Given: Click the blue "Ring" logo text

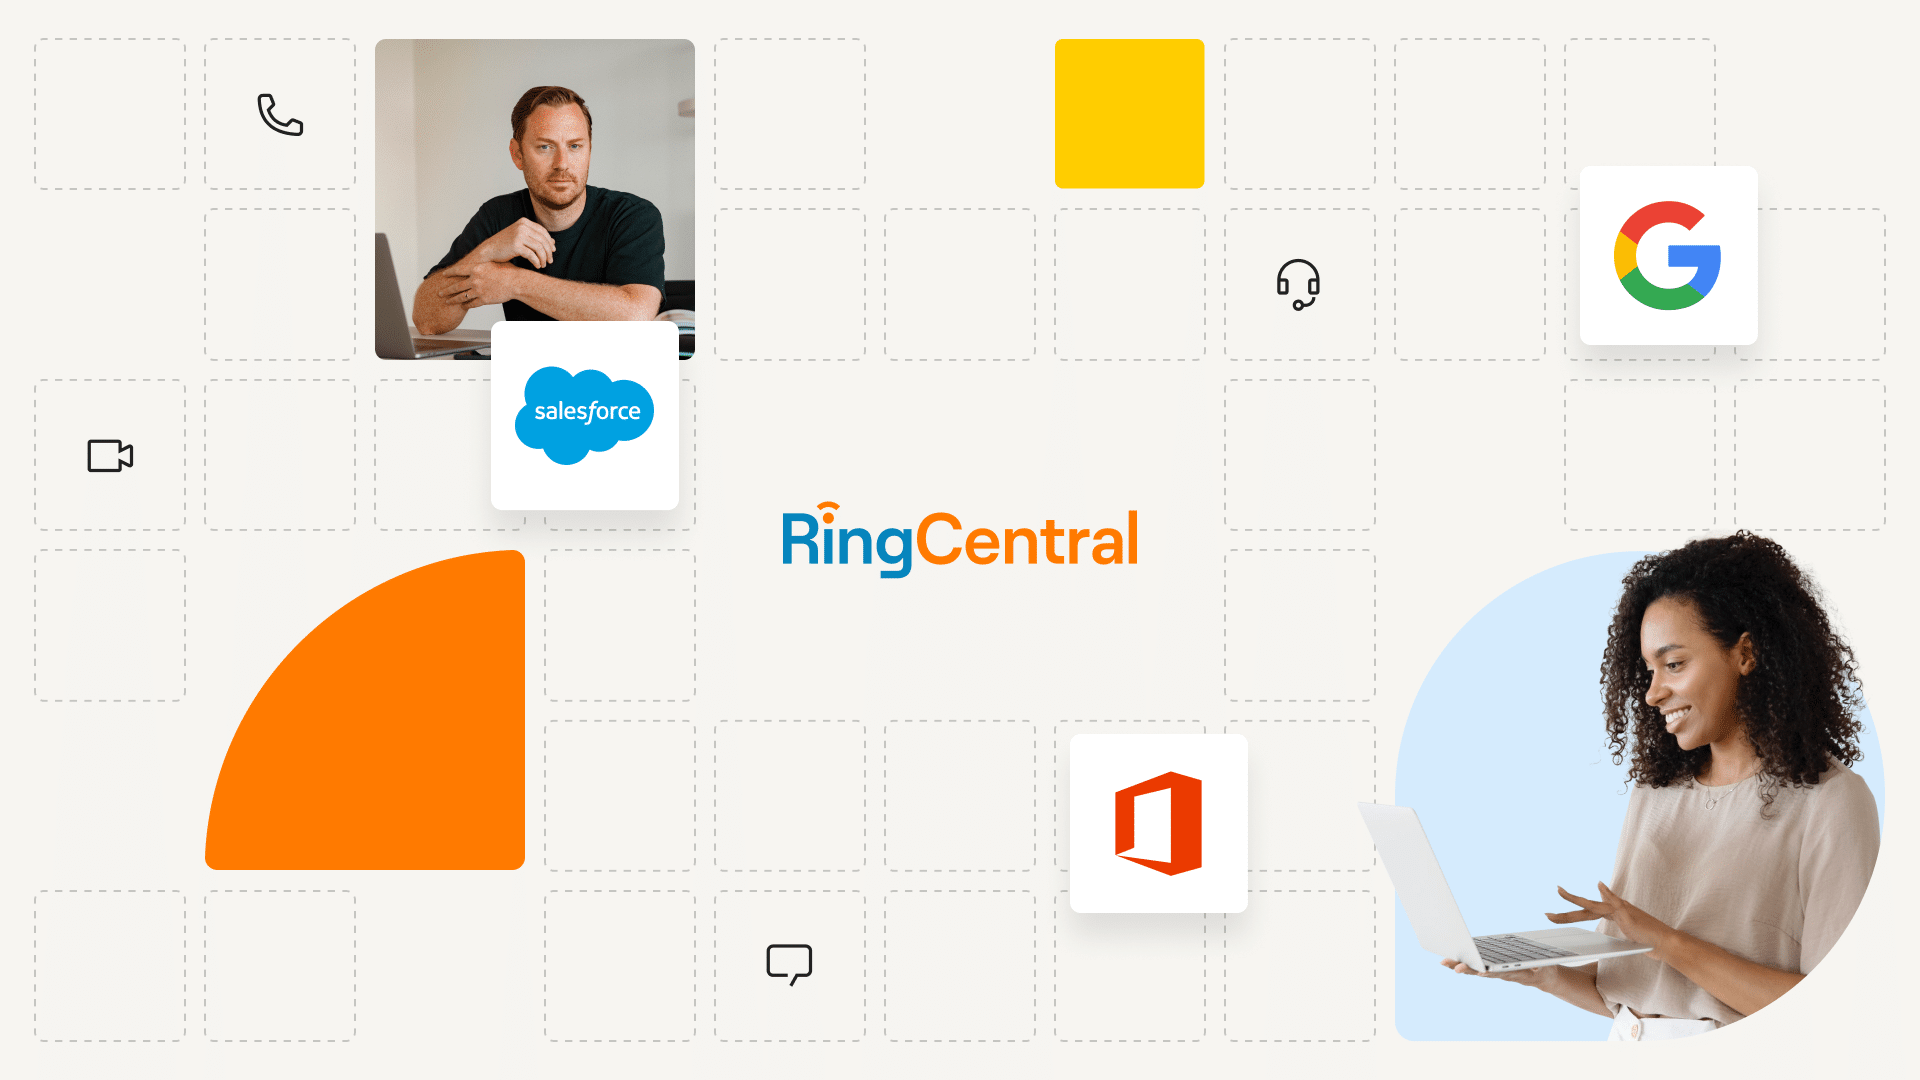Looking at the screenshot, I should (x=846, y=543).
